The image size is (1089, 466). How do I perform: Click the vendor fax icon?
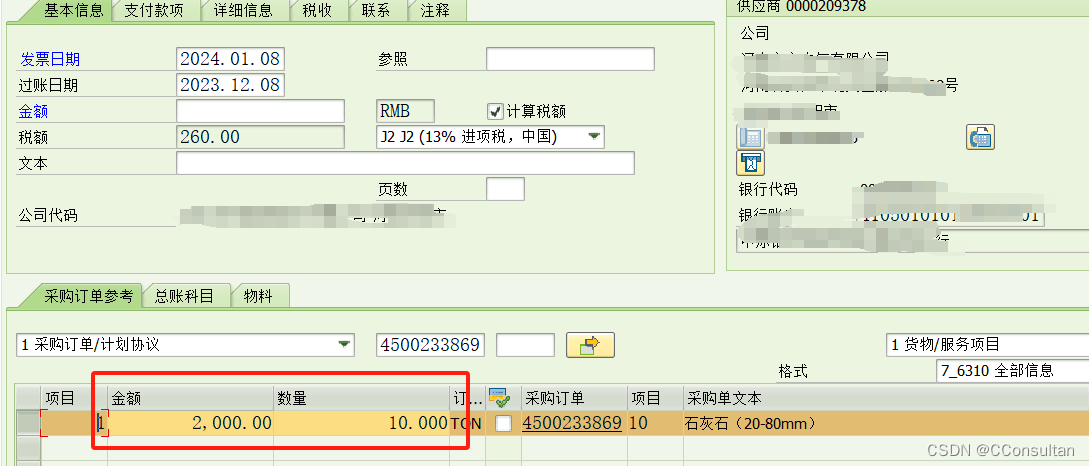979,138
